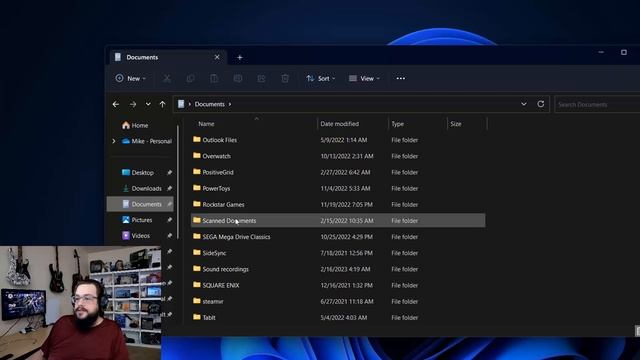Click Documents in the address breadcrumb
Screen dimensions: 640x360
coord(210,104)
